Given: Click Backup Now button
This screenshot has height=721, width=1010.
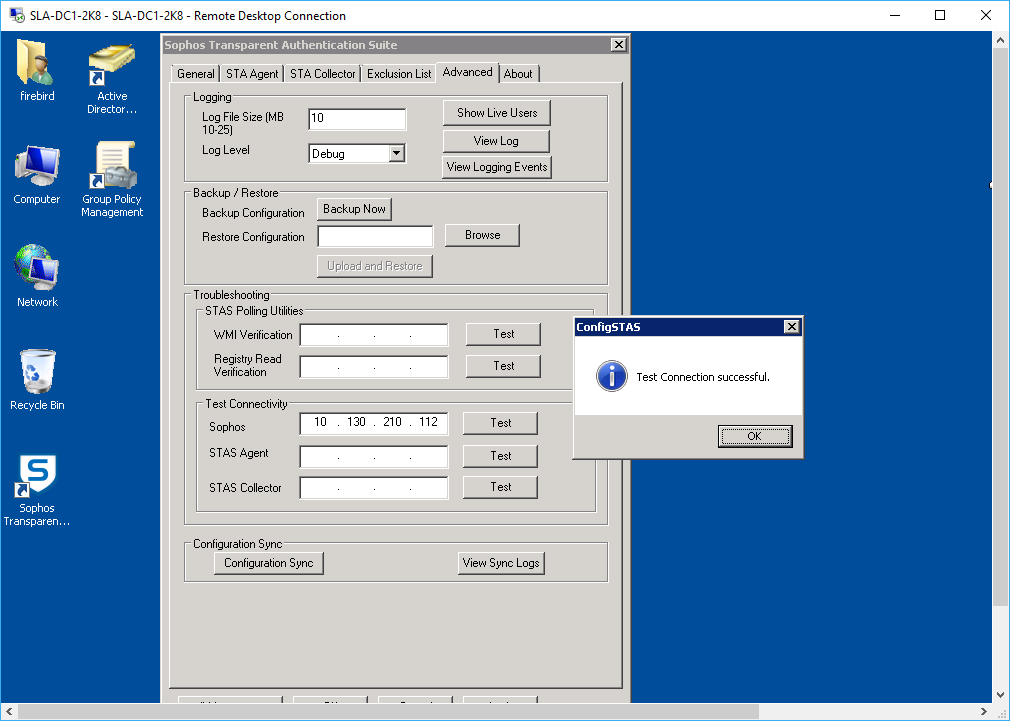Looking at the screenshot, I should (354, 209).
